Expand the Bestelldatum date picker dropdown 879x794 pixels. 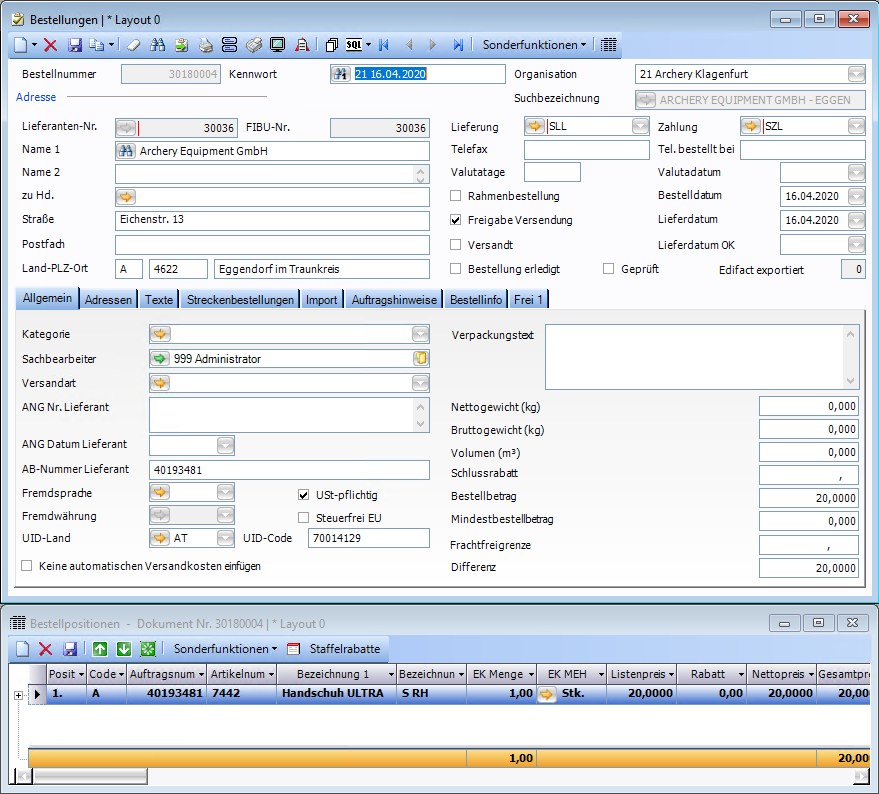click(856, 196)
